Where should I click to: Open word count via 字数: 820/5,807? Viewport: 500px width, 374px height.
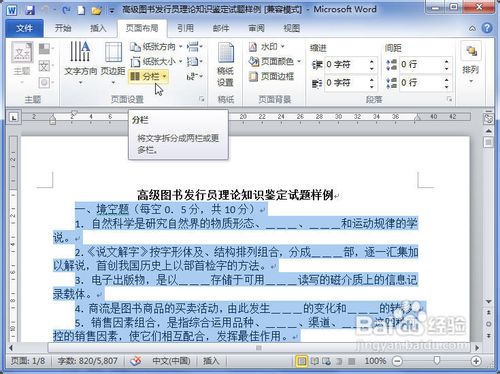(x=87, y=361)
